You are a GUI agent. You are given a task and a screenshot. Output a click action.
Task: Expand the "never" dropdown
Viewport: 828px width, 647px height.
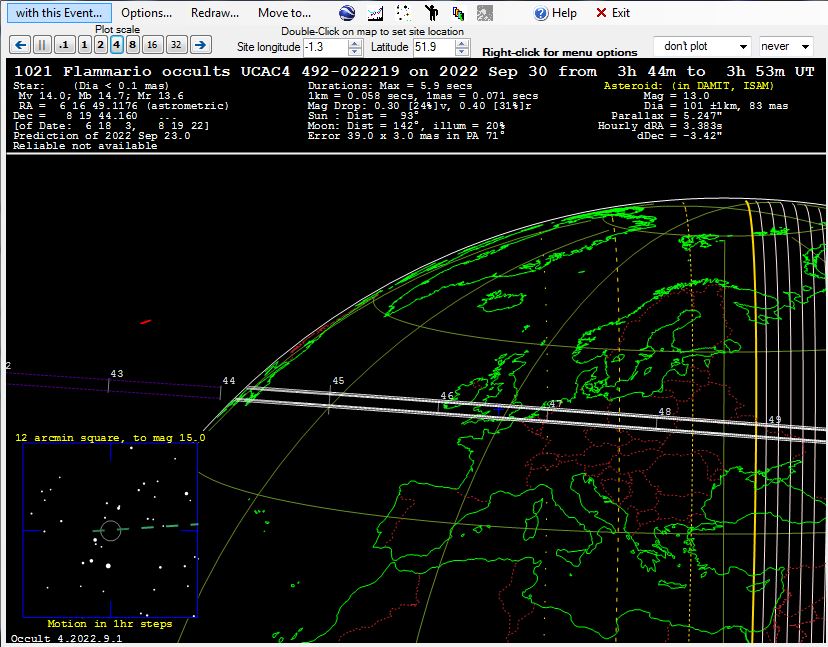(x=787, y=46)
